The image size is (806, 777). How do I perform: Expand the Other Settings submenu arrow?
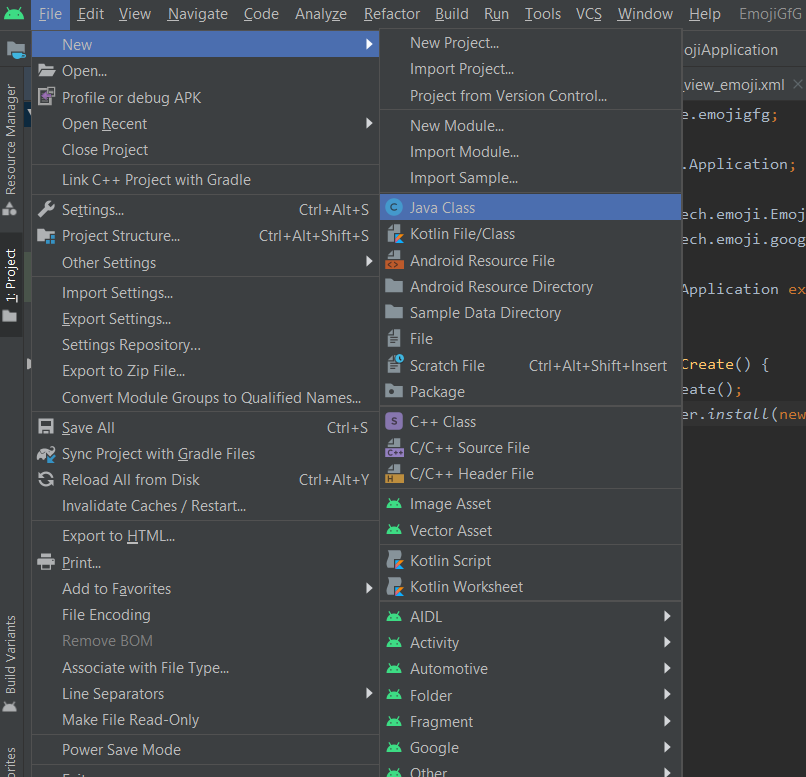(369, 262)
